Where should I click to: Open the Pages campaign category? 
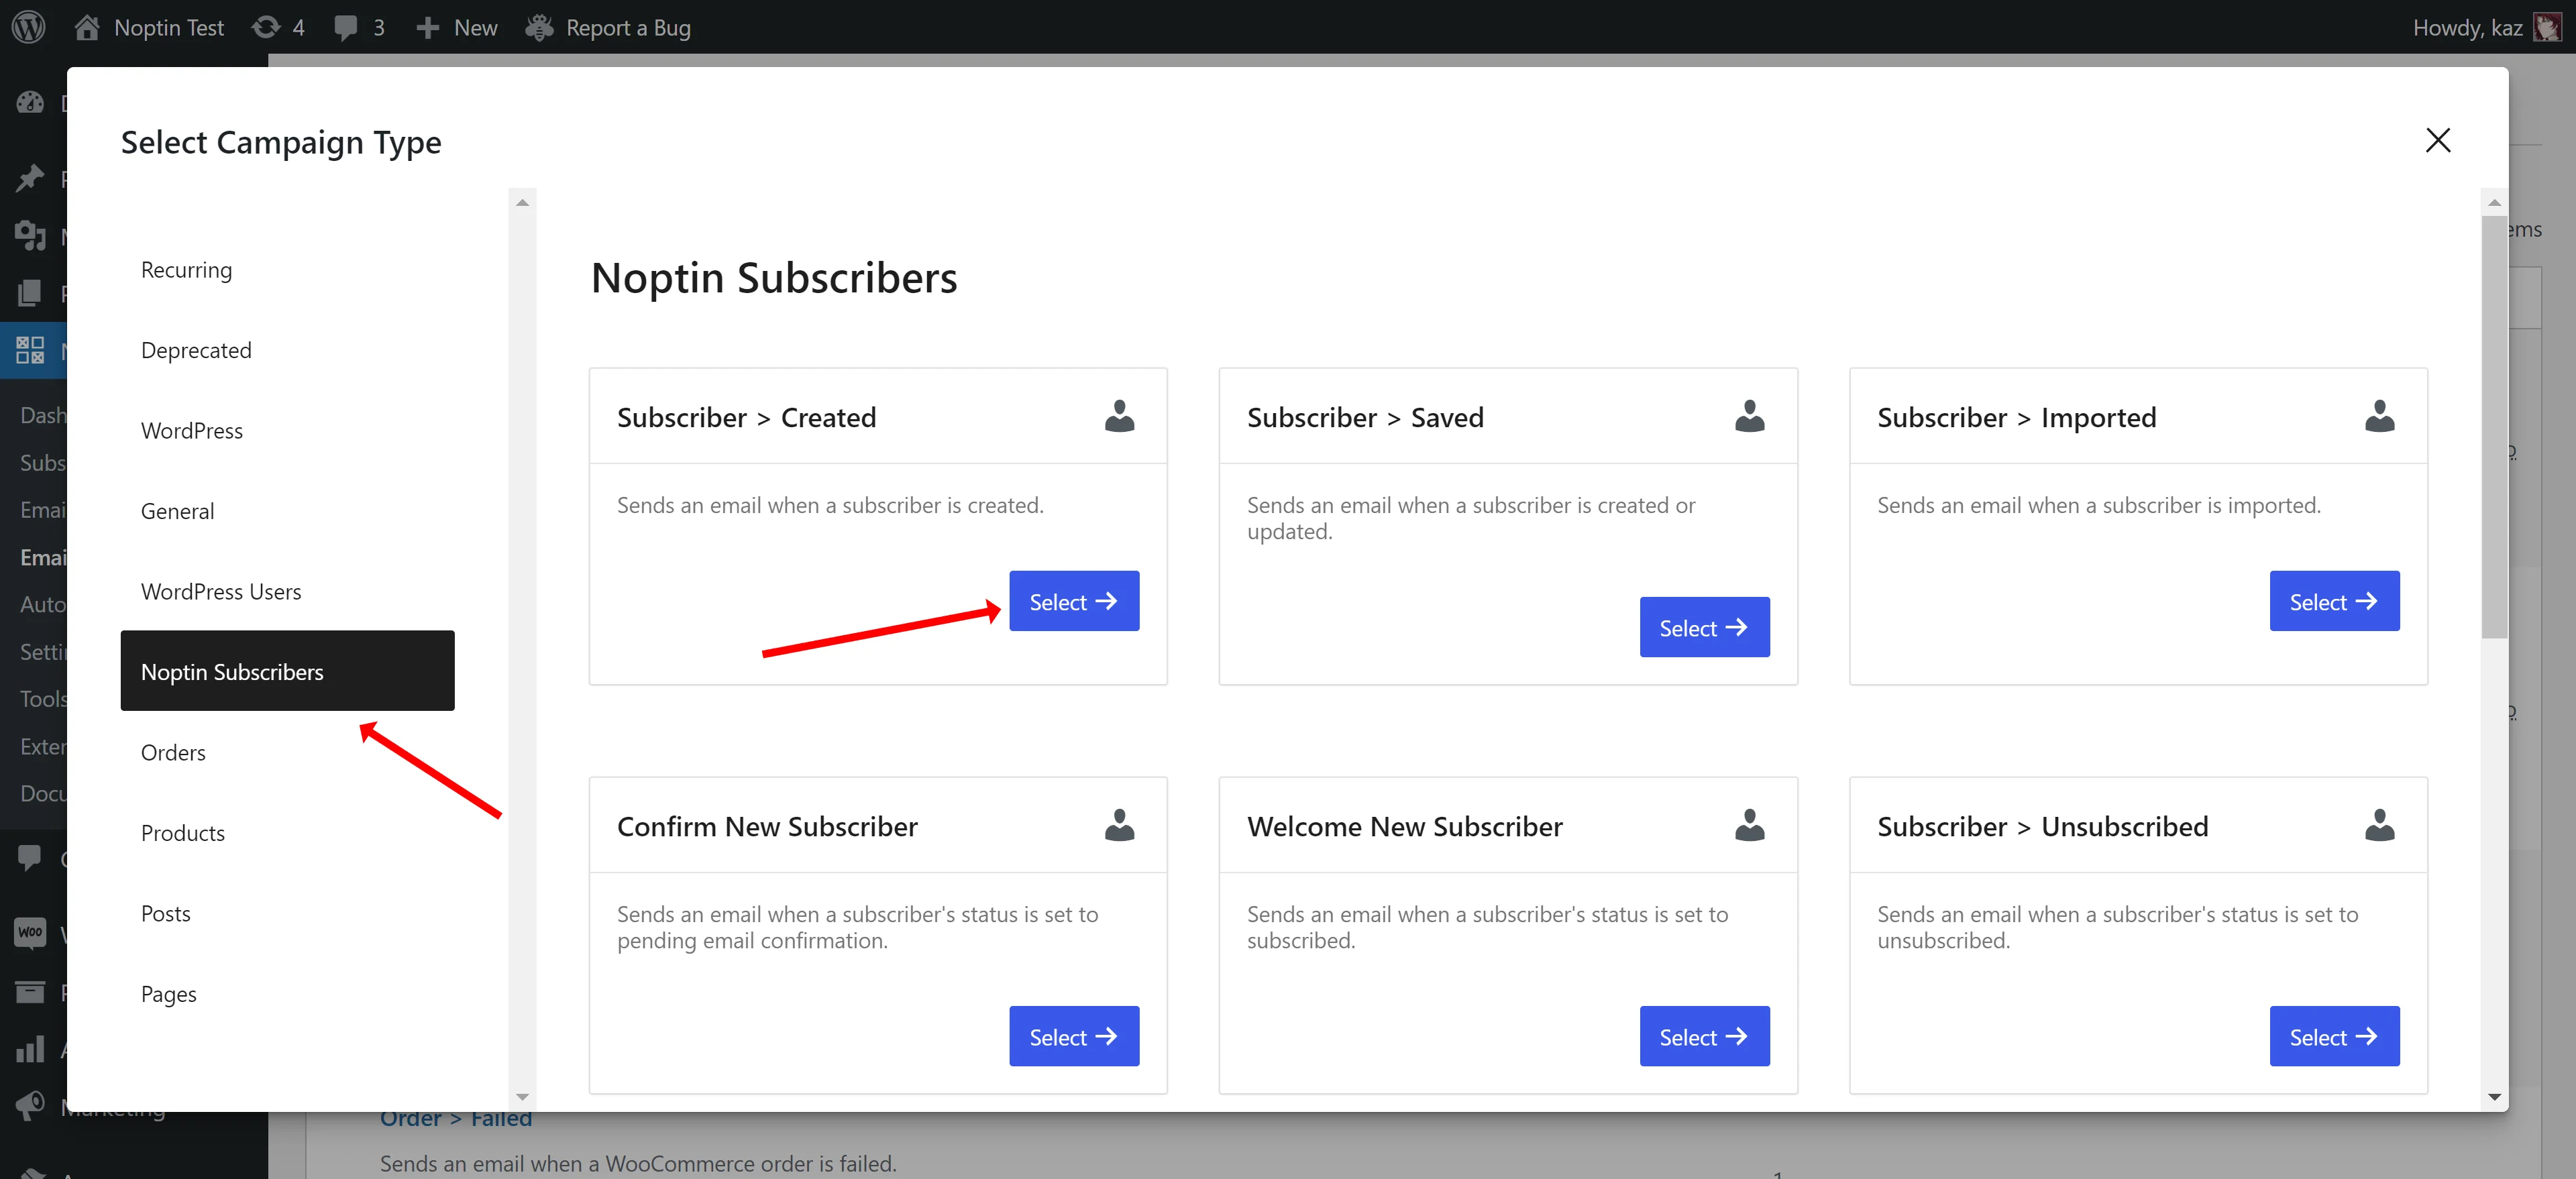click(x=287, y=993)
